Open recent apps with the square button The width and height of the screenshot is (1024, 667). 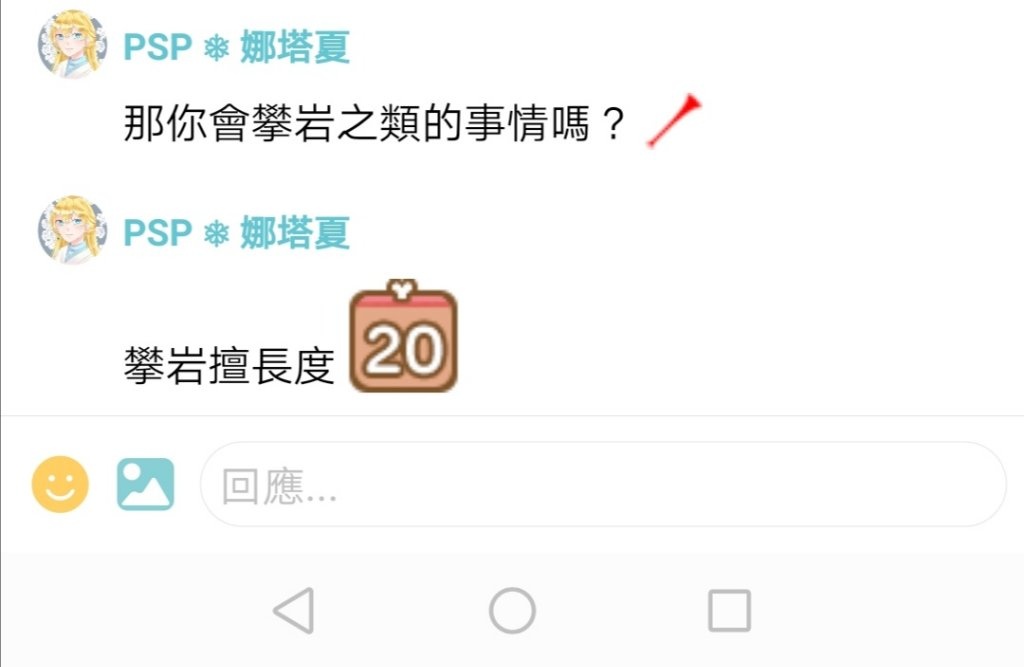729,611
